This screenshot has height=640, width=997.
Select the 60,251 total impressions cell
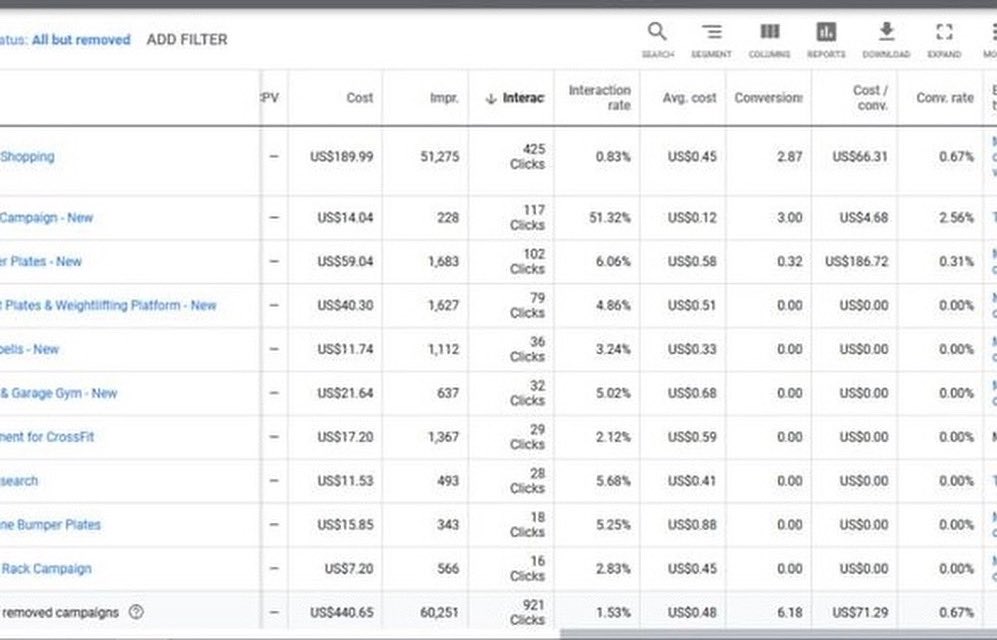coord(439,612)
